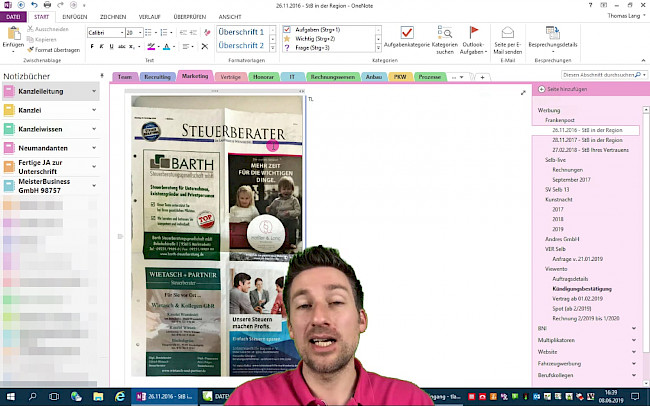Click the Aufgabenkategorie checkbox icon

click(407, 33)
